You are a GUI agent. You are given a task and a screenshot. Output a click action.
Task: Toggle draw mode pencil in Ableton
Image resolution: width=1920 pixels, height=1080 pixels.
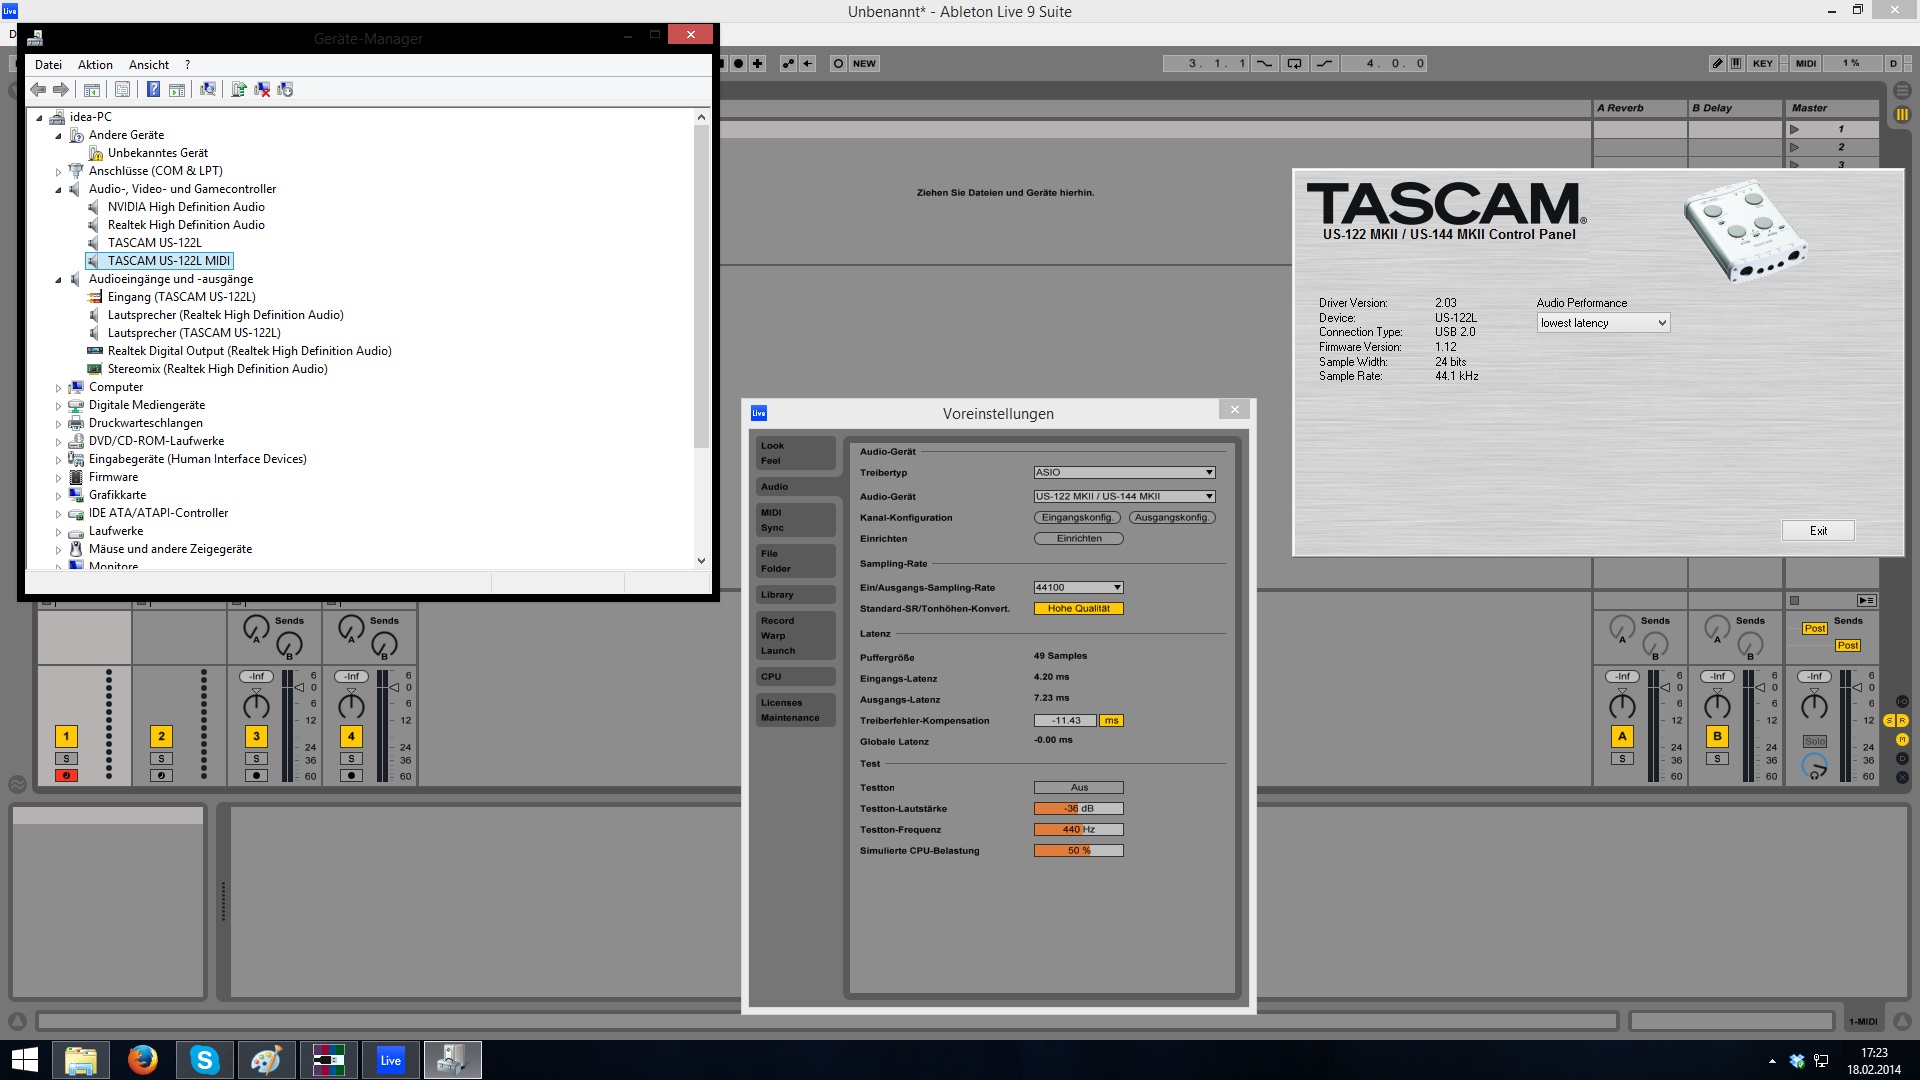(1717, 63)
